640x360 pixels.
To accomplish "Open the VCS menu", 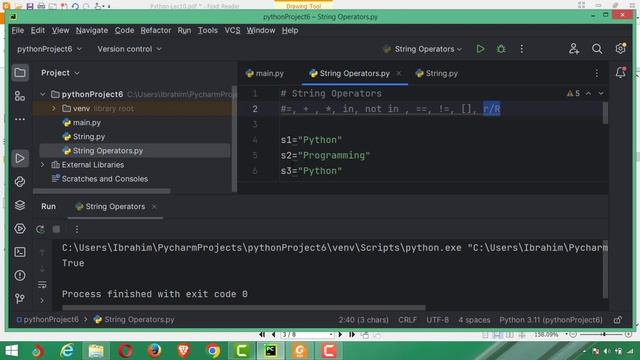I will pyautogui.click(x=232, y=31).
